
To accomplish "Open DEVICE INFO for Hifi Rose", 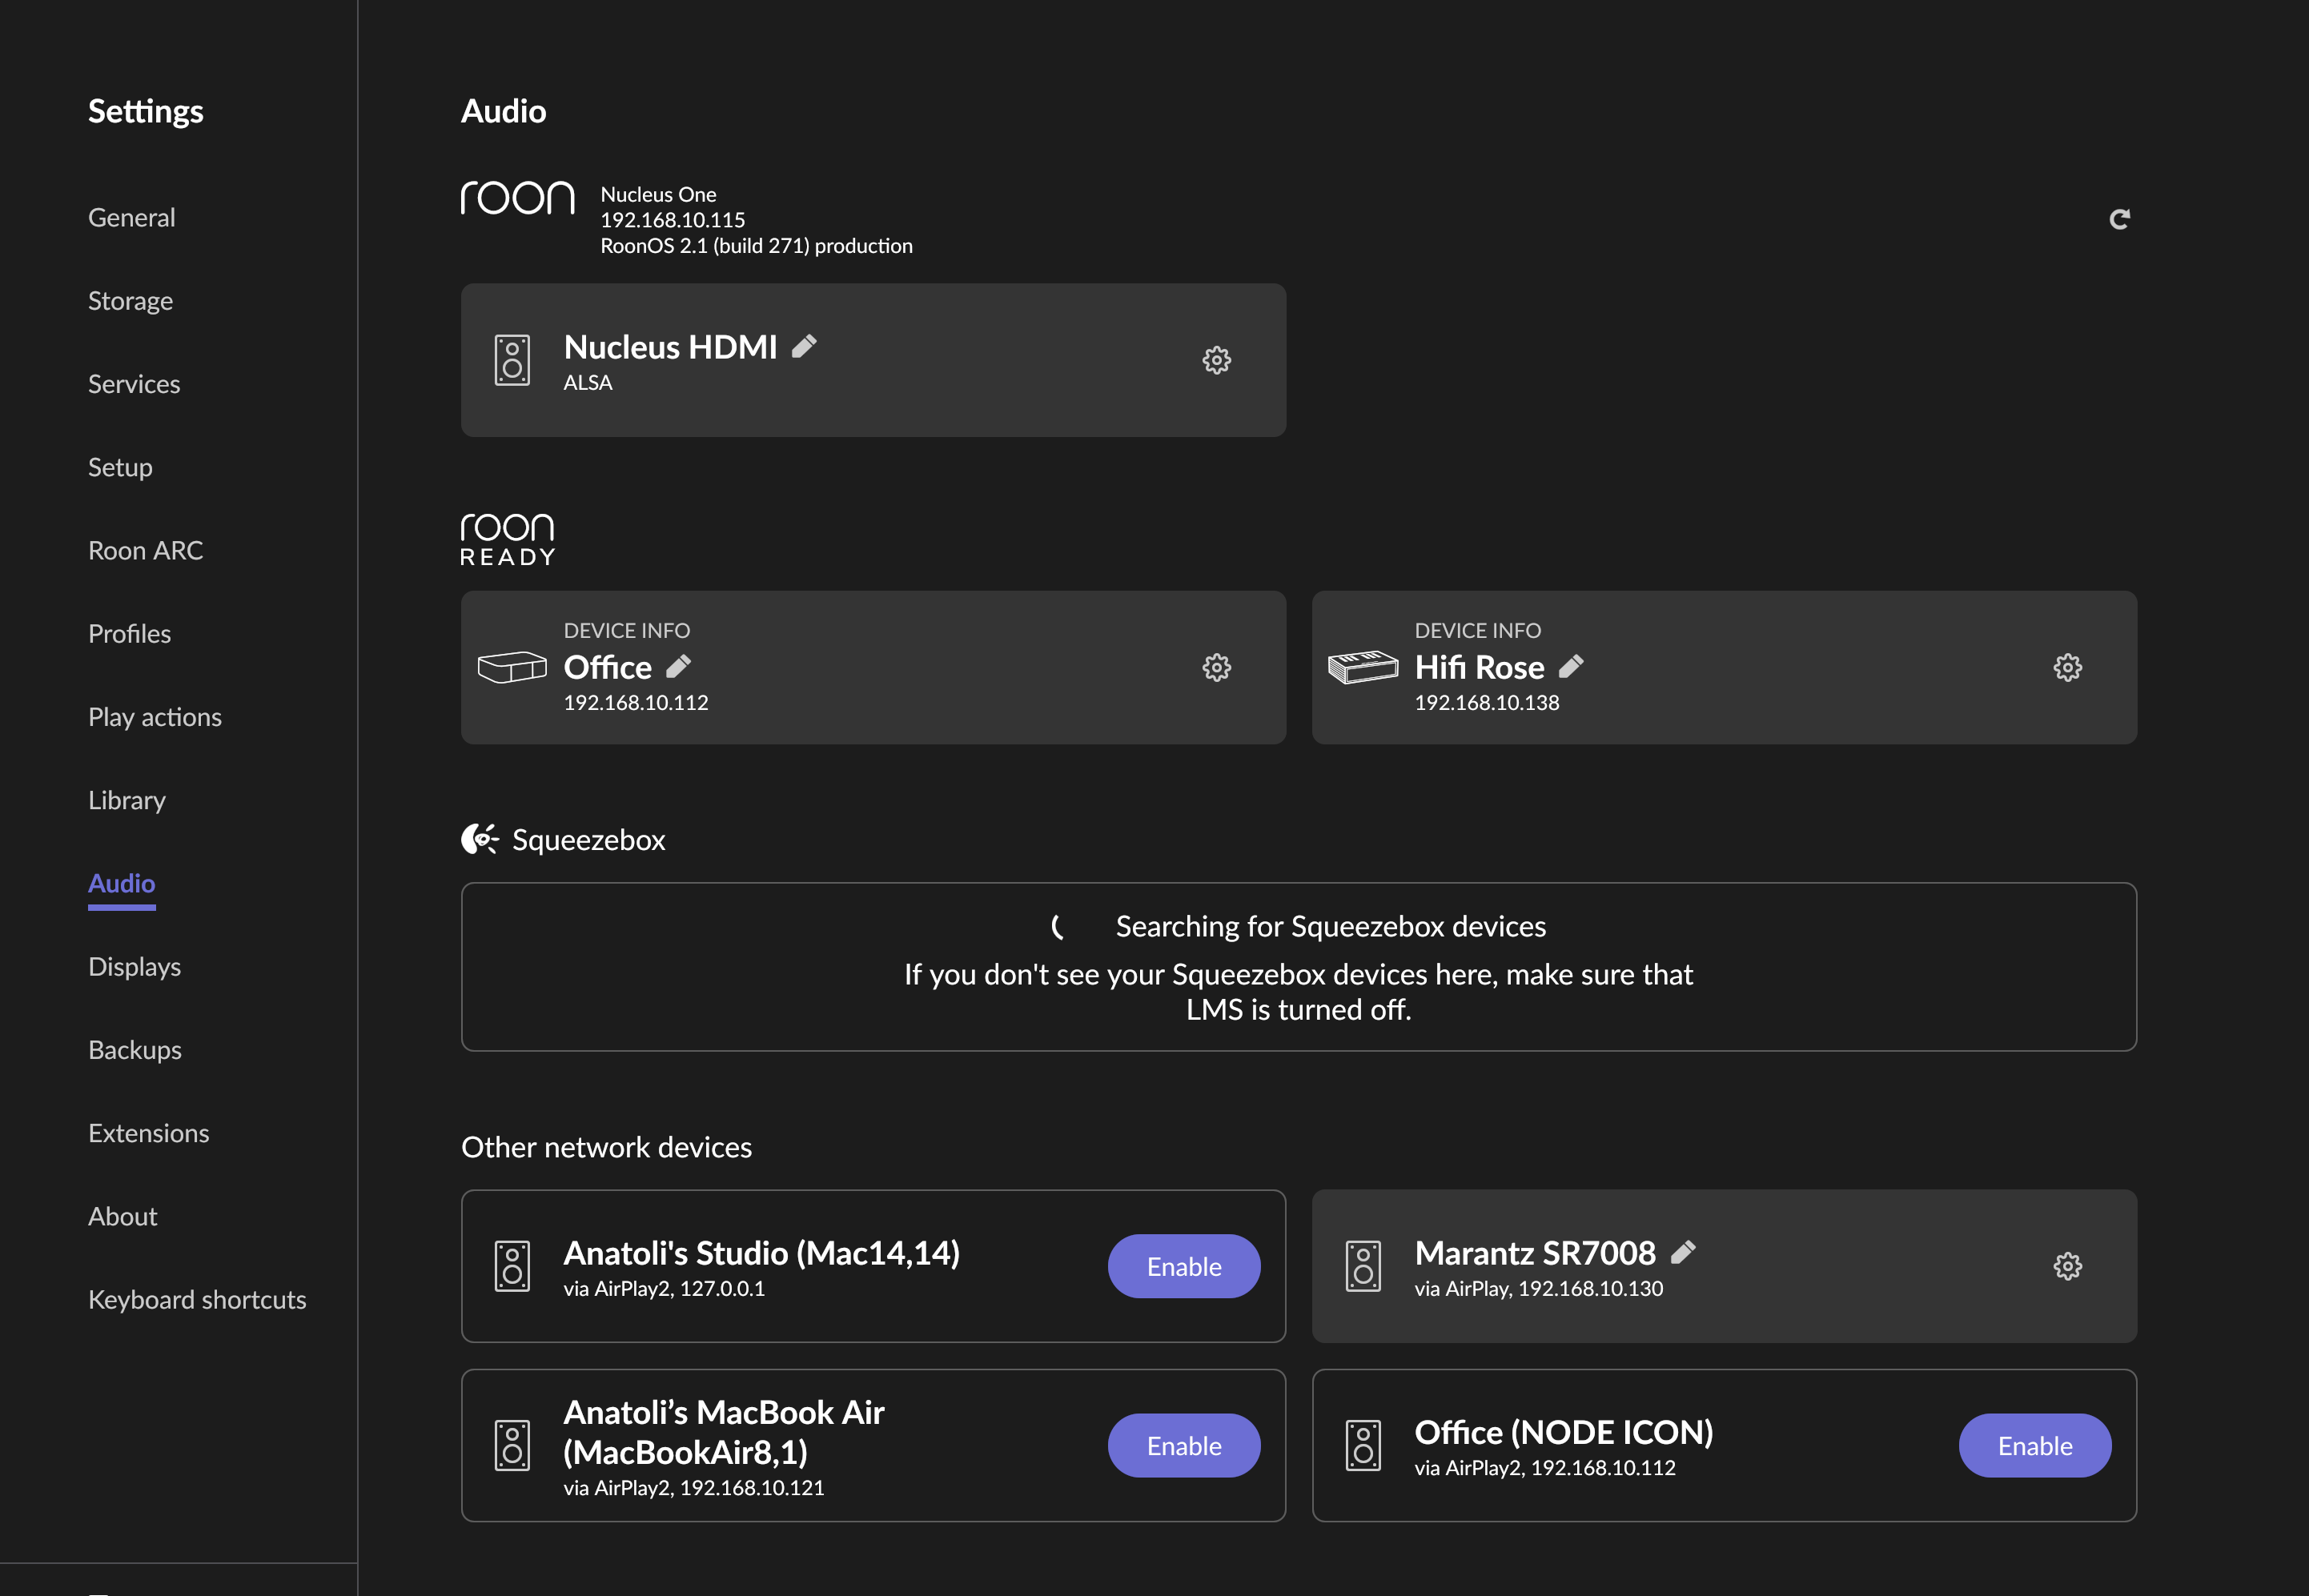I will (x=1477, y=630).
